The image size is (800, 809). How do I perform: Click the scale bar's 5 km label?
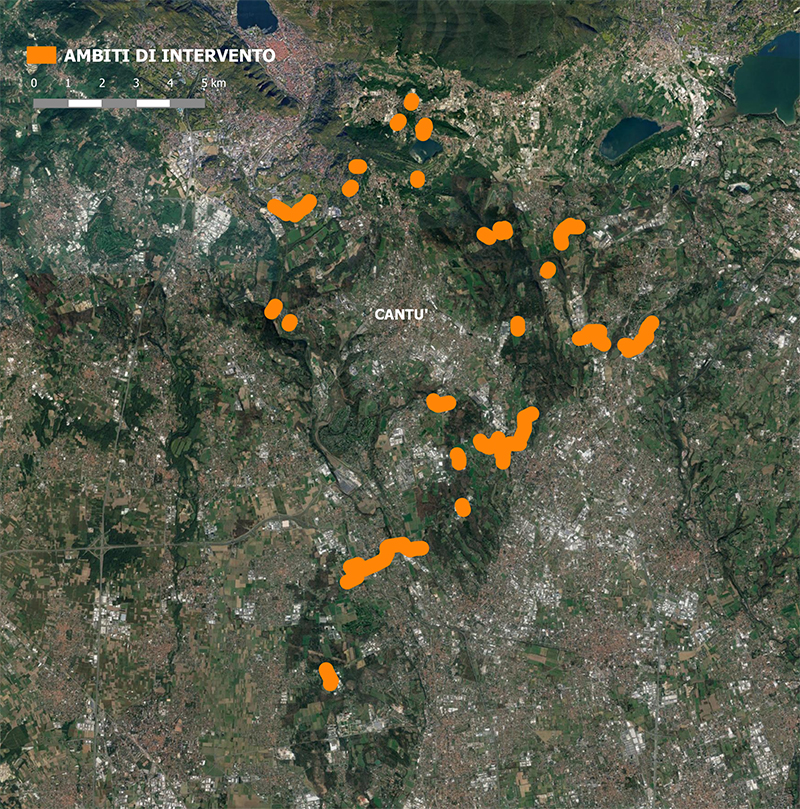212,83
